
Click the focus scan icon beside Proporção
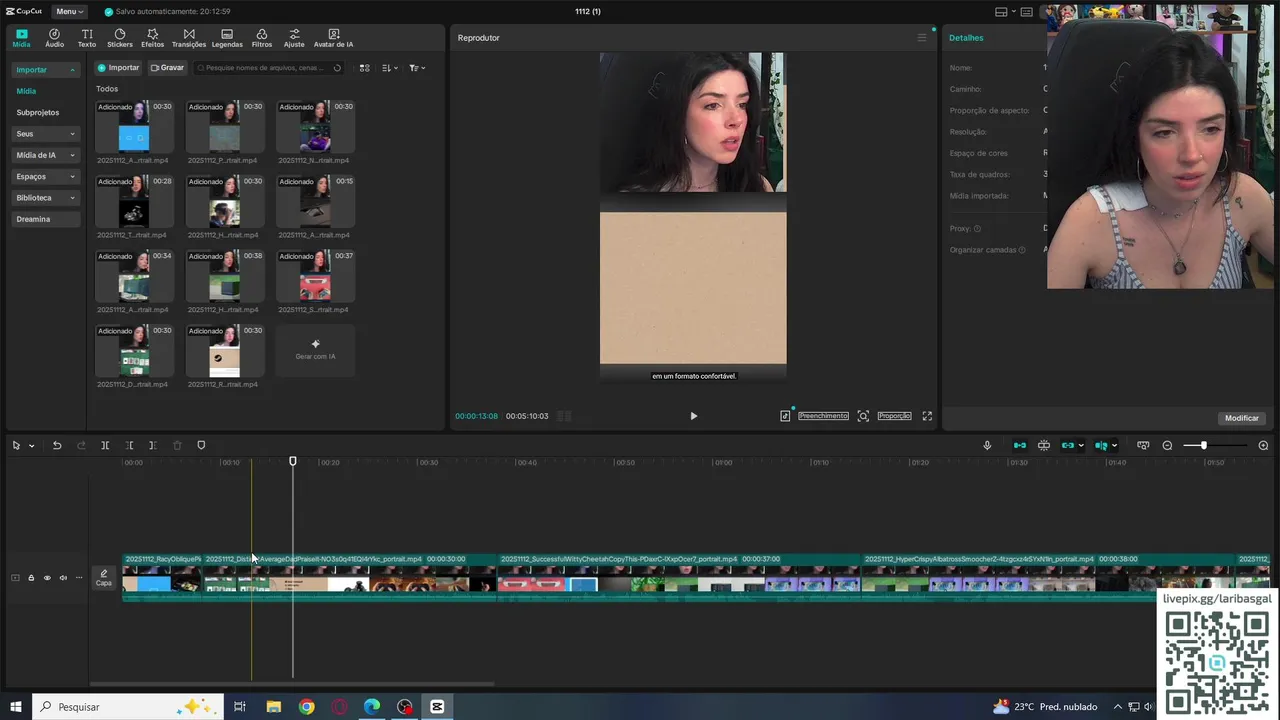[863, 416]
